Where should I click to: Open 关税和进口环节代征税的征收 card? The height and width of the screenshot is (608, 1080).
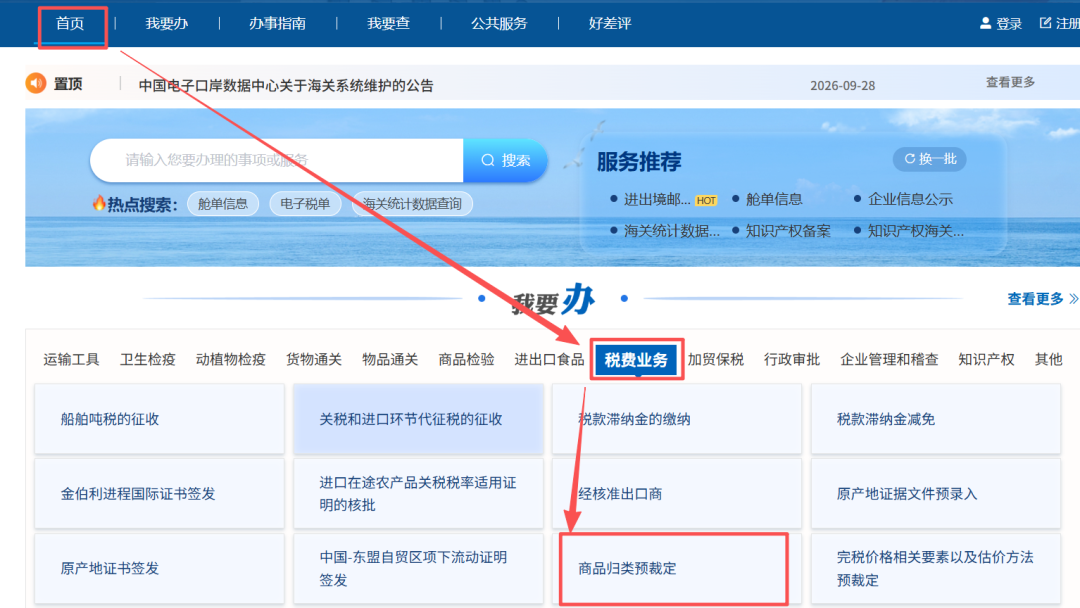418,419
